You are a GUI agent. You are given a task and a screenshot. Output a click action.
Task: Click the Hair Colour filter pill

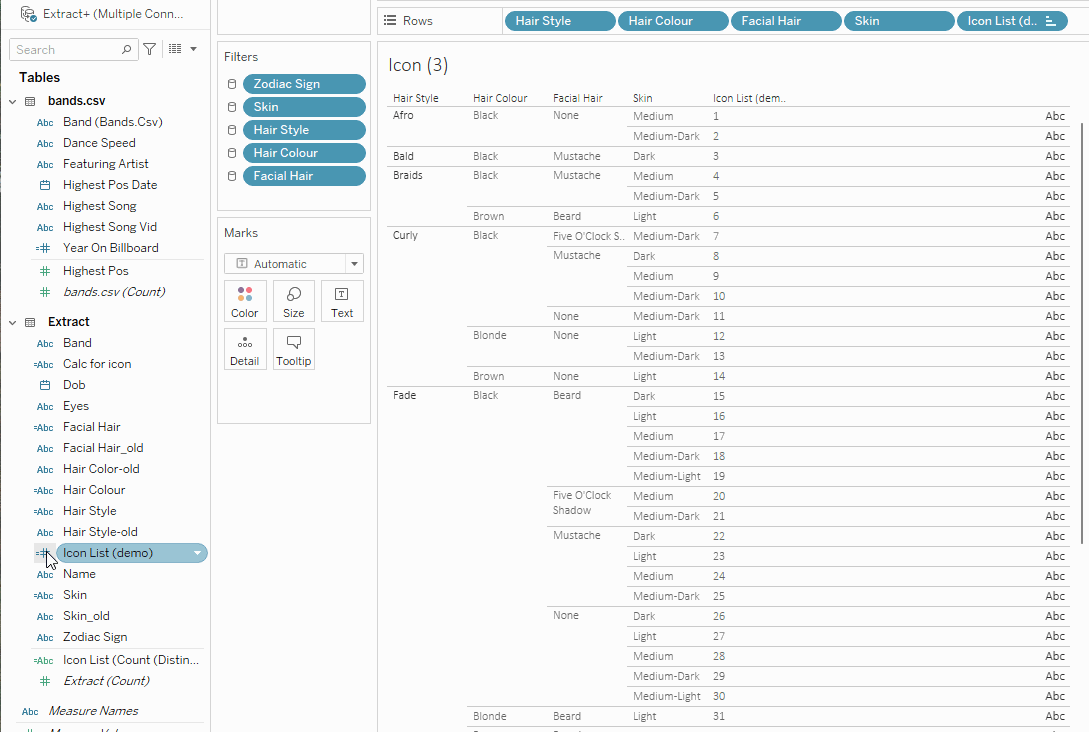click(x=304, y=153)
